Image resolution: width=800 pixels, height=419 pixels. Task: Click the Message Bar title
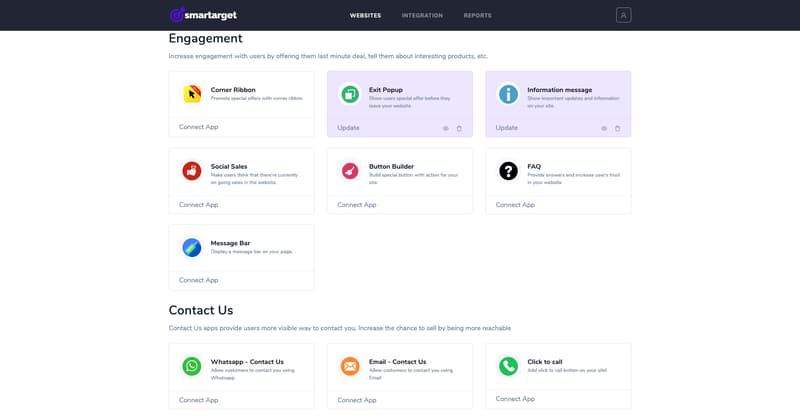pyautogui.click(x=230, y=243)
